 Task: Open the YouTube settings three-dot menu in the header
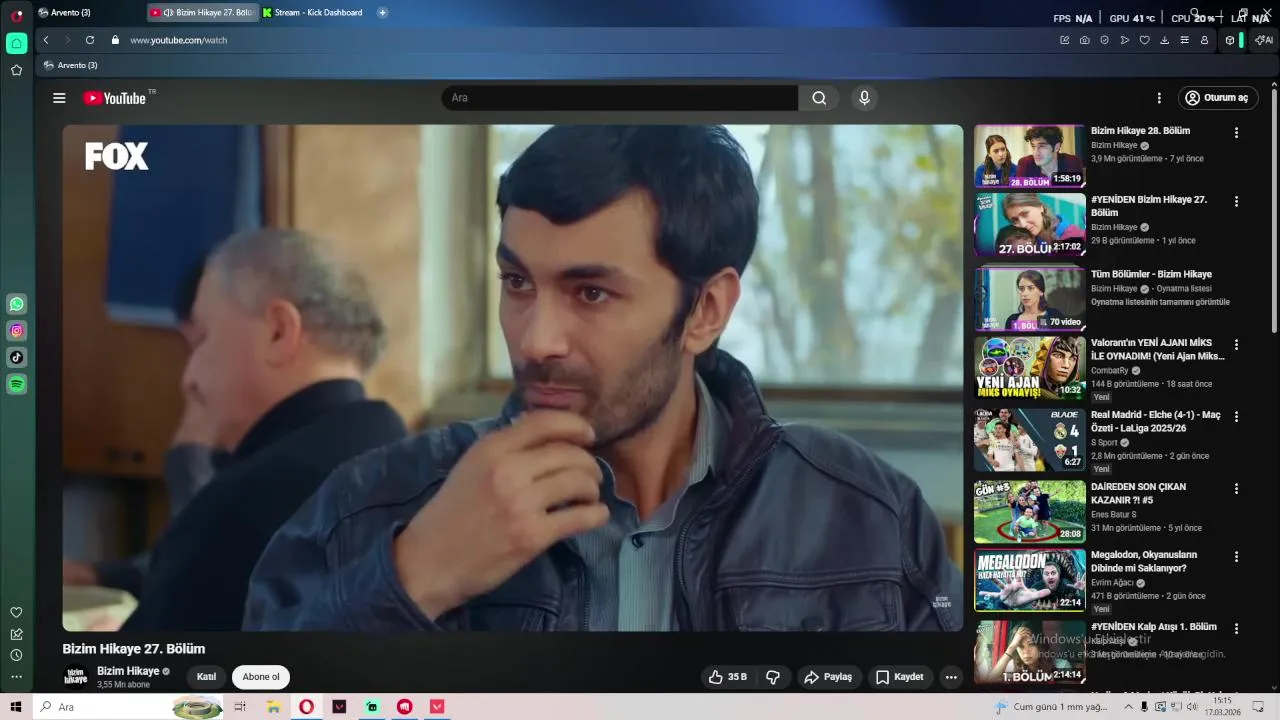(x=1159, y=98)
